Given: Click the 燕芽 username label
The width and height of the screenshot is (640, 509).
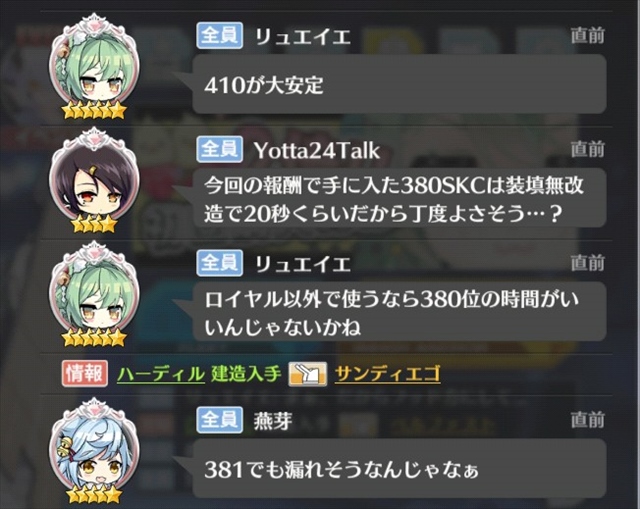Looking at the screenshot, I should pos(273,420).
